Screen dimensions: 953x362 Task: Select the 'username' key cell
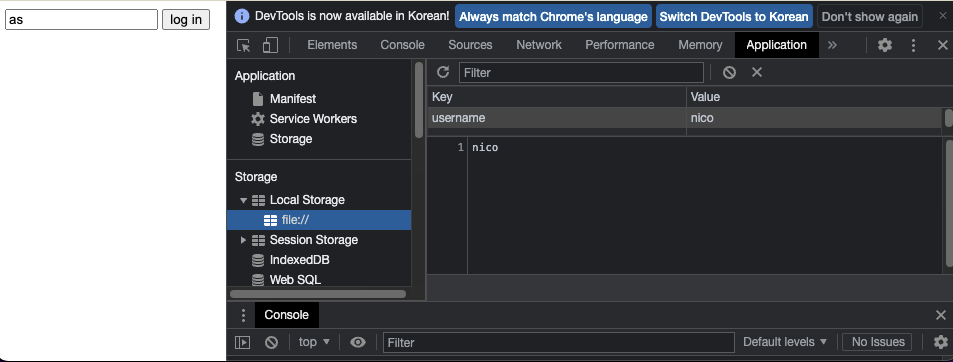557,118
